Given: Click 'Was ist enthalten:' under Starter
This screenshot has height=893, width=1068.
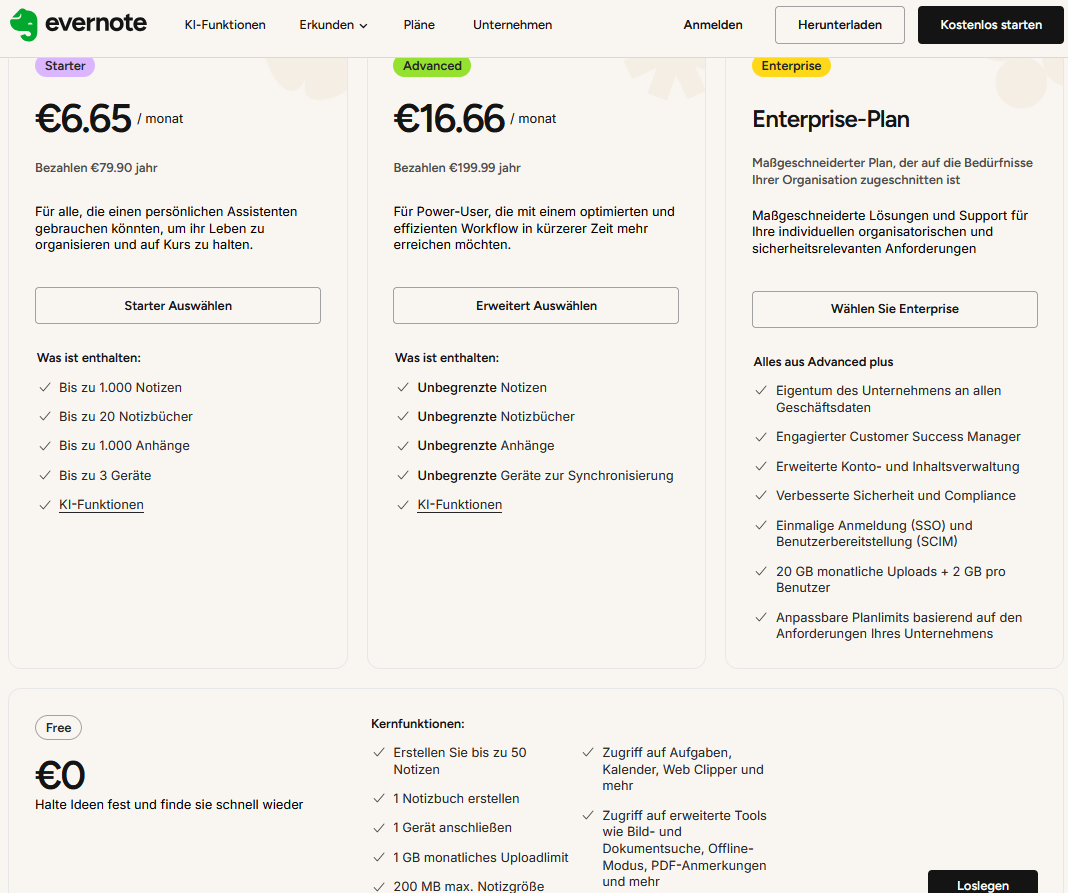Looking at the screenshot, I should click(x=89, y=358).
